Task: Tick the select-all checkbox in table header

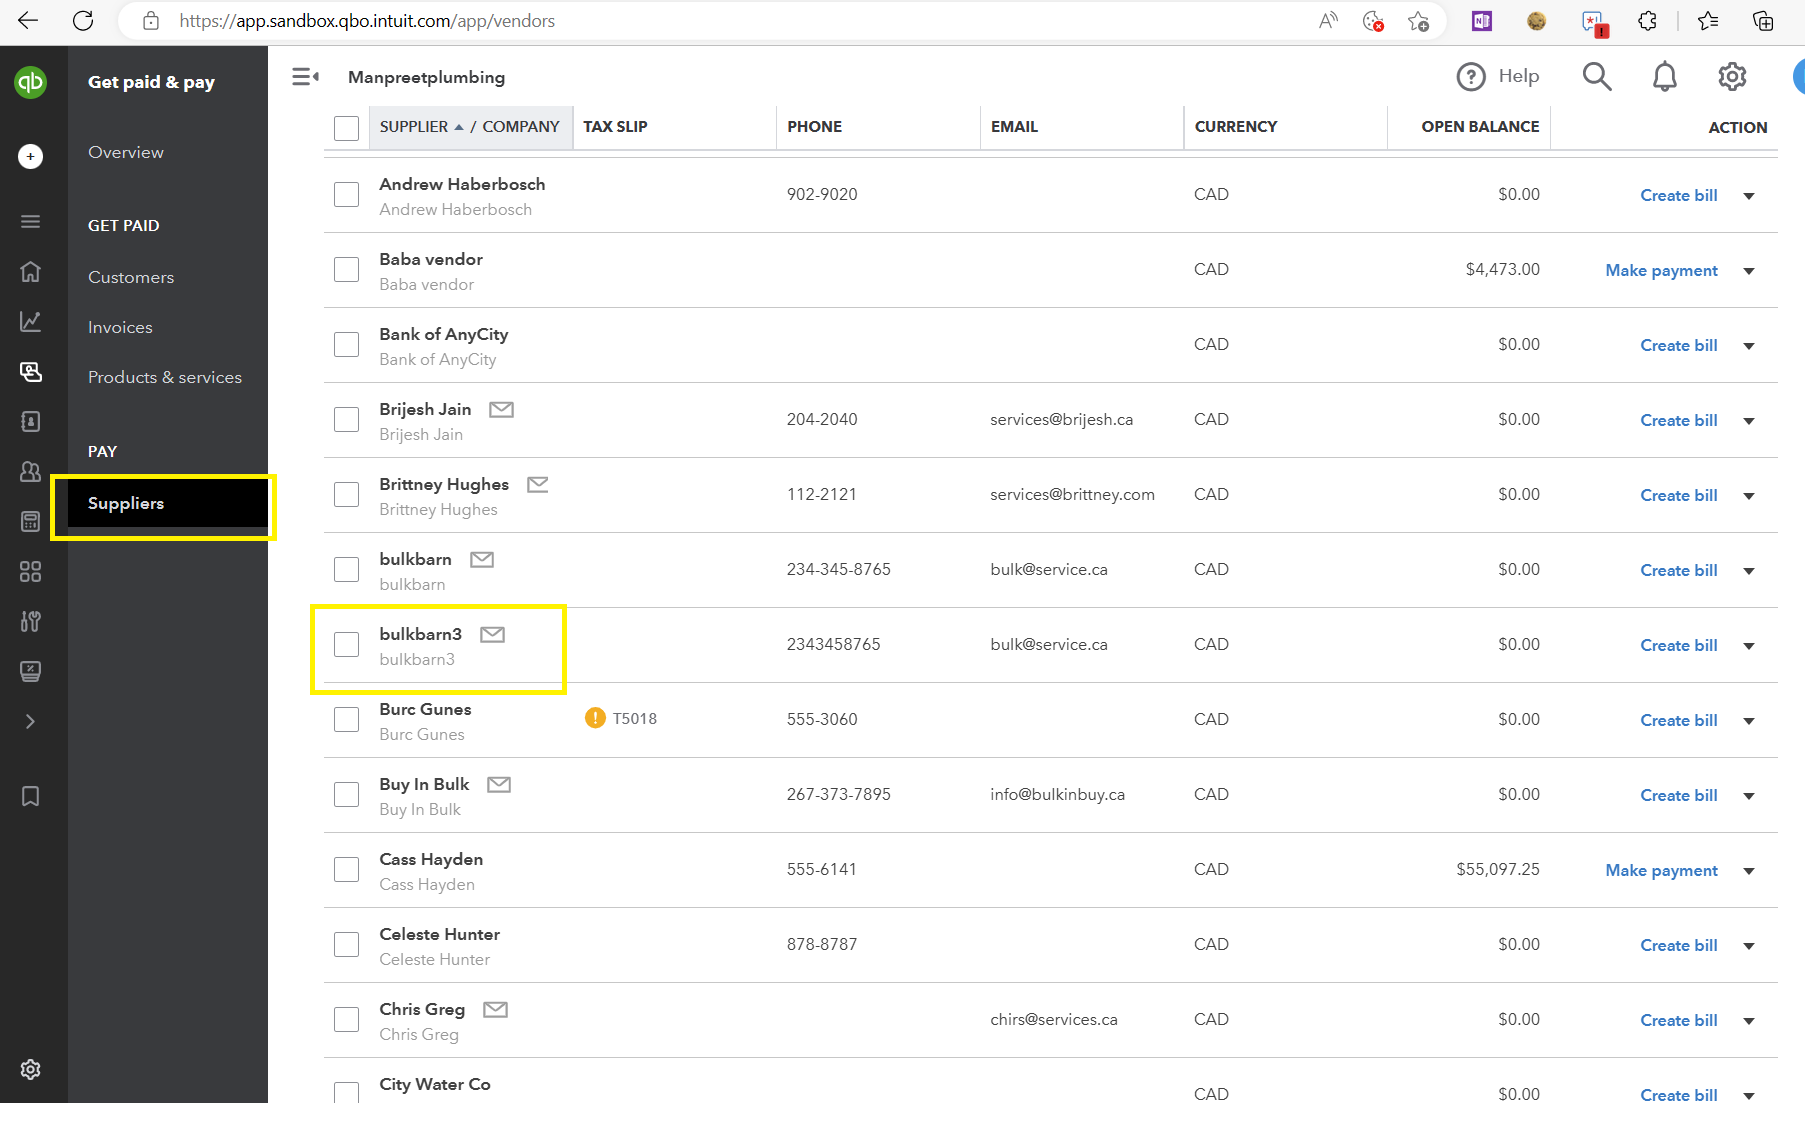Action: point(346,128)
